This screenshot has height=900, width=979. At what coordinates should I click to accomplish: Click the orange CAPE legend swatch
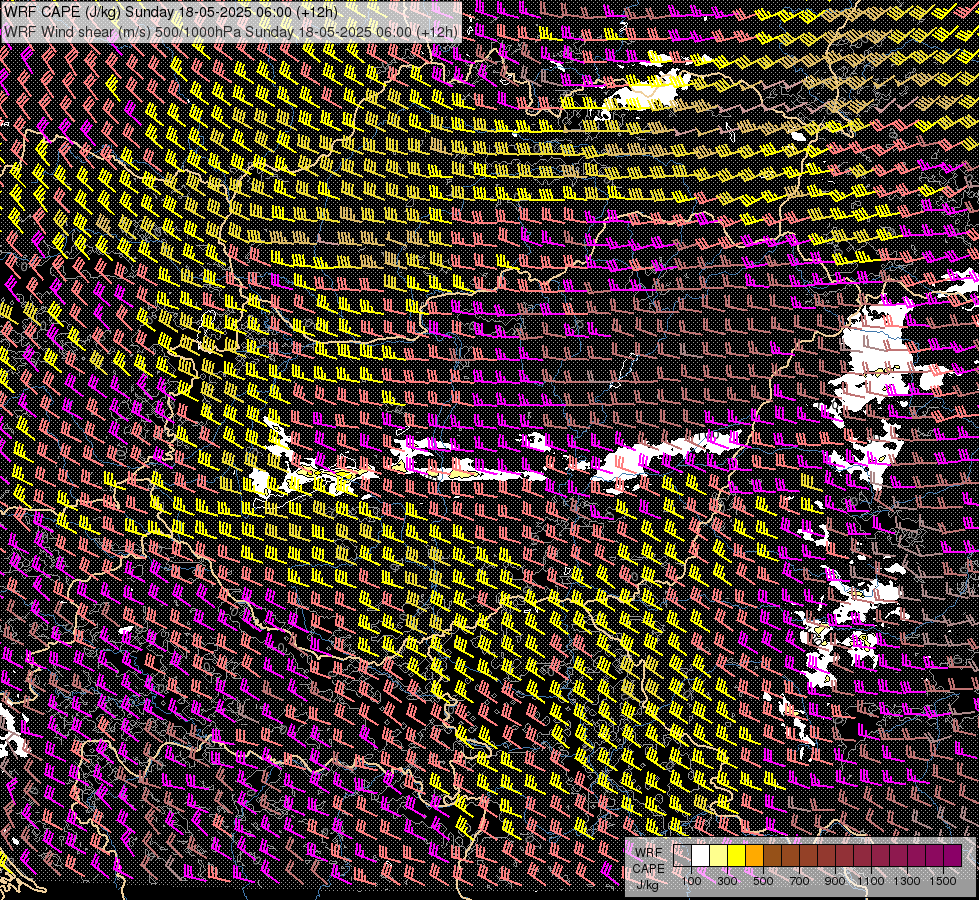[x=754, y=856]
